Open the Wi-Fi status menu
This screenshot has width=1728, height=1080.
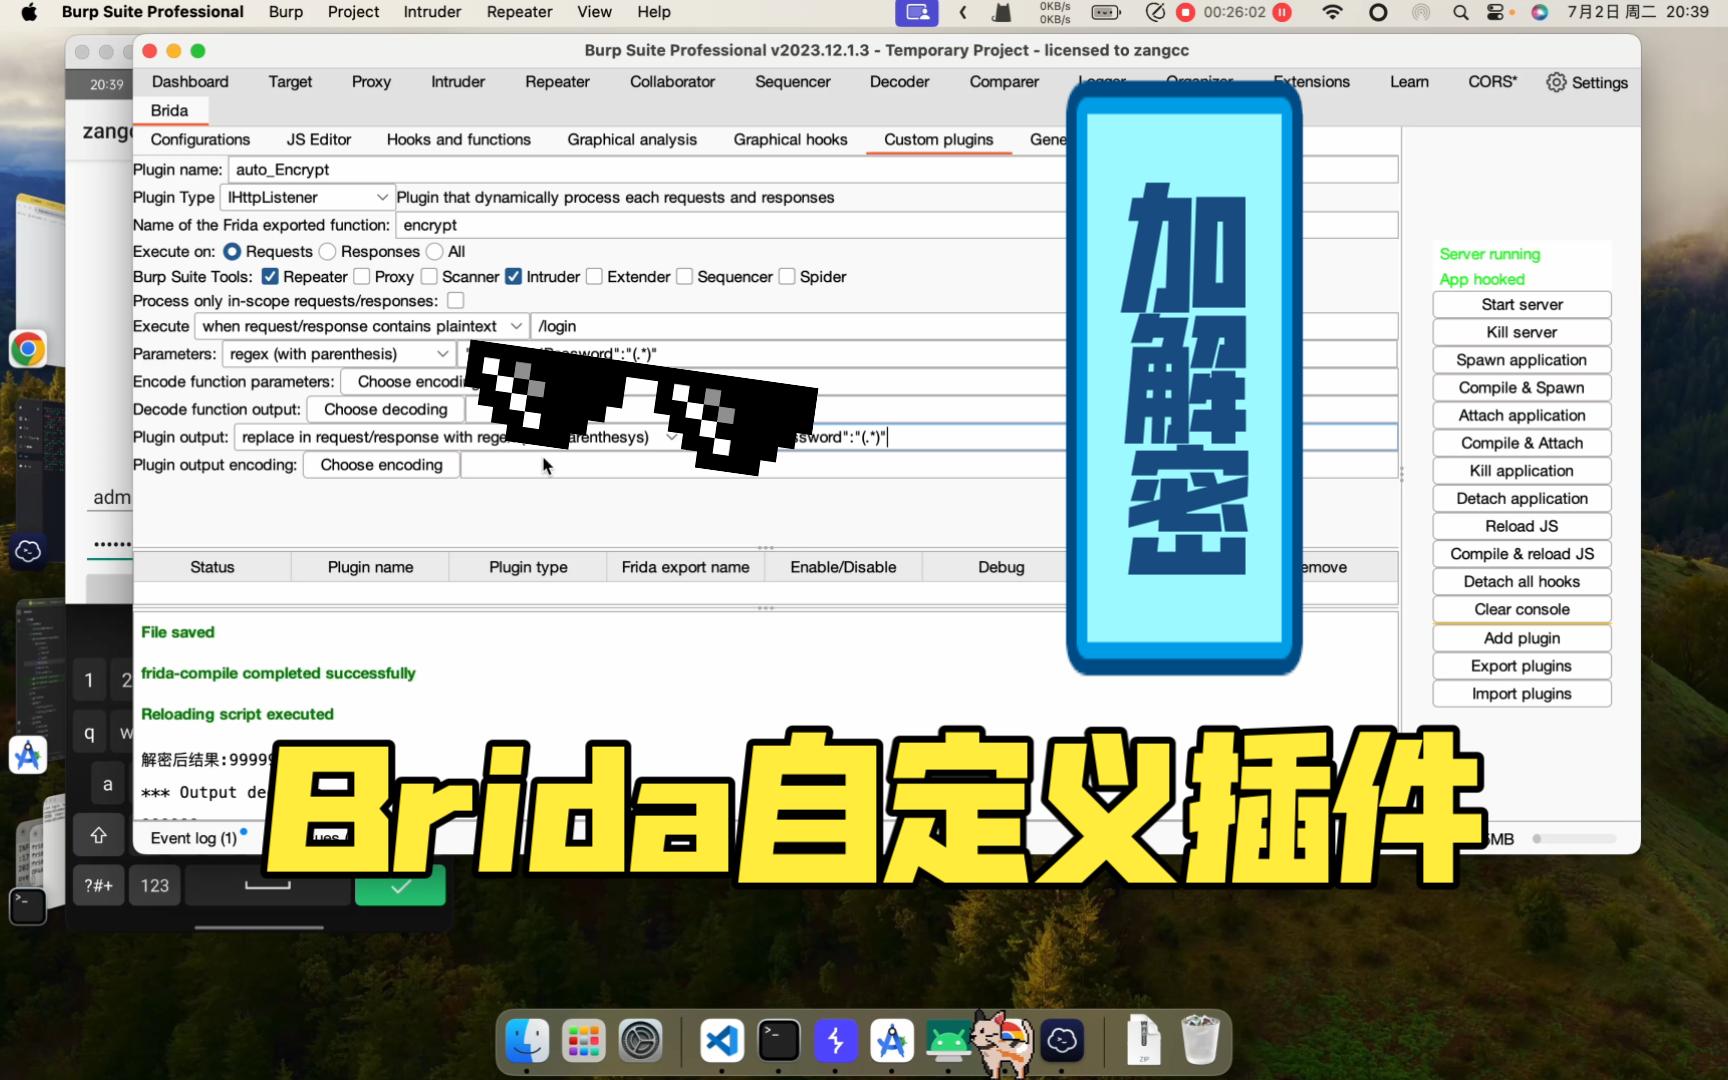point(1332,12)
